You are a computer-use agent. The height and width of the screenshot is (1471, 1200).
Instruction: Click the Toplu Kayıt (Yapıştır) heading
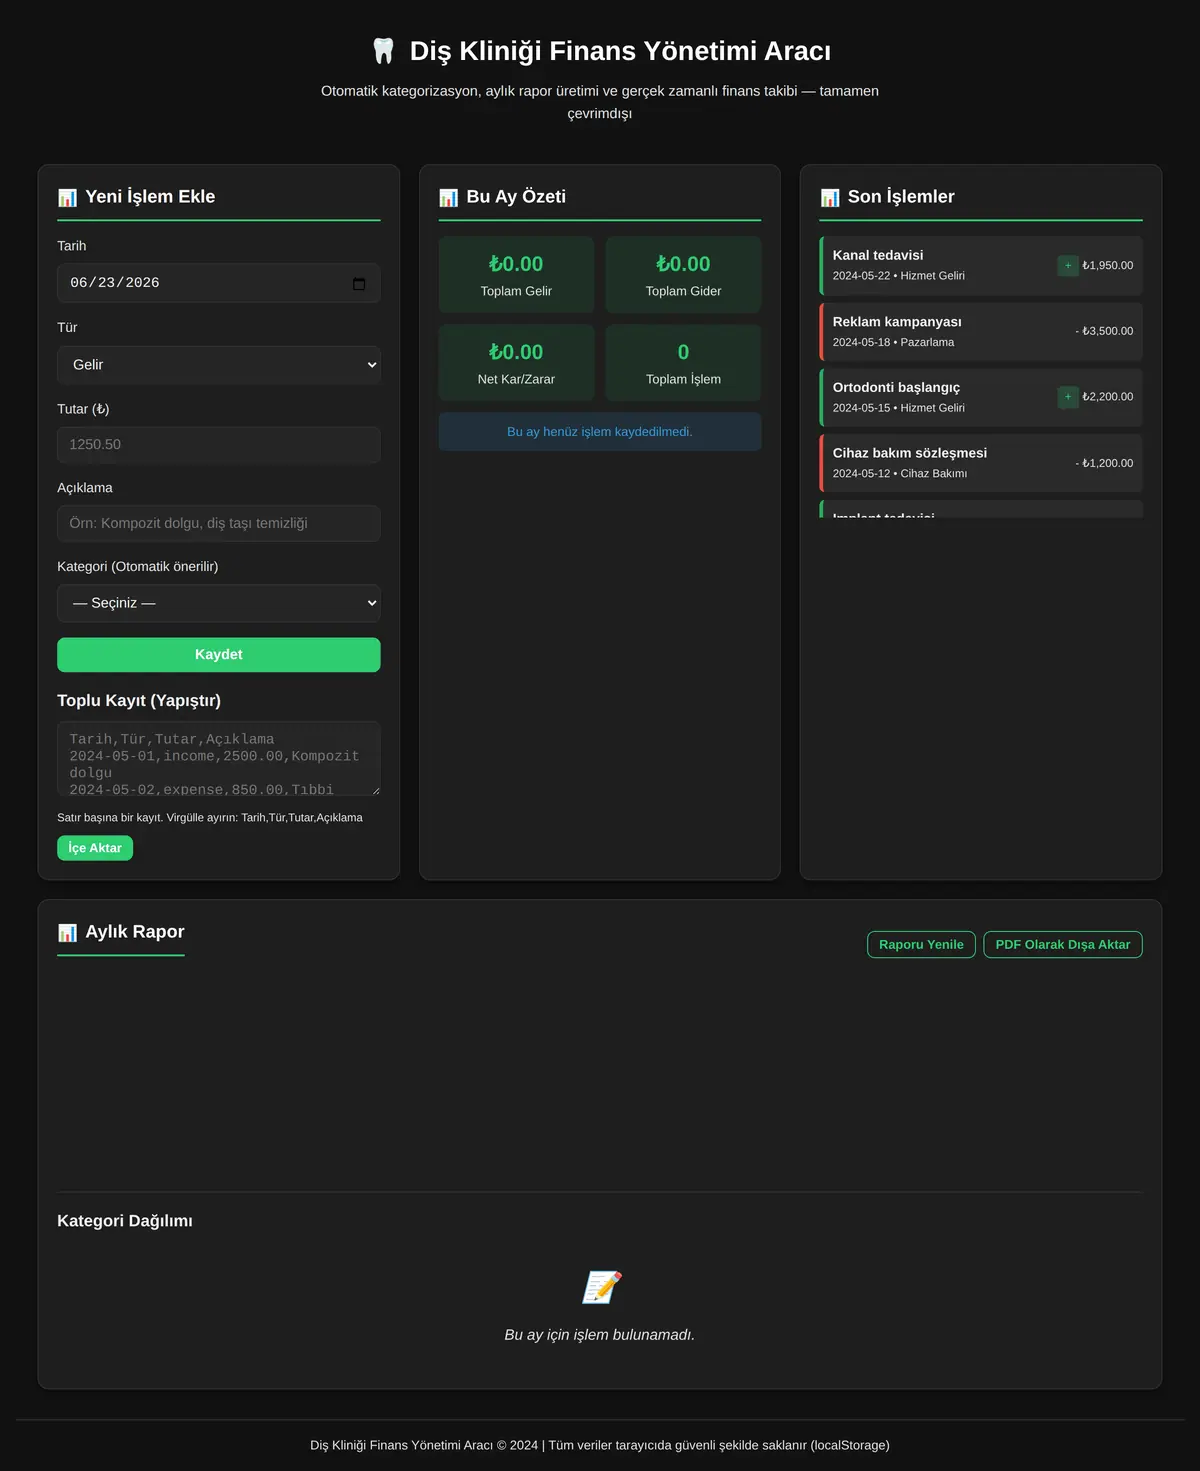coord(139,701)
